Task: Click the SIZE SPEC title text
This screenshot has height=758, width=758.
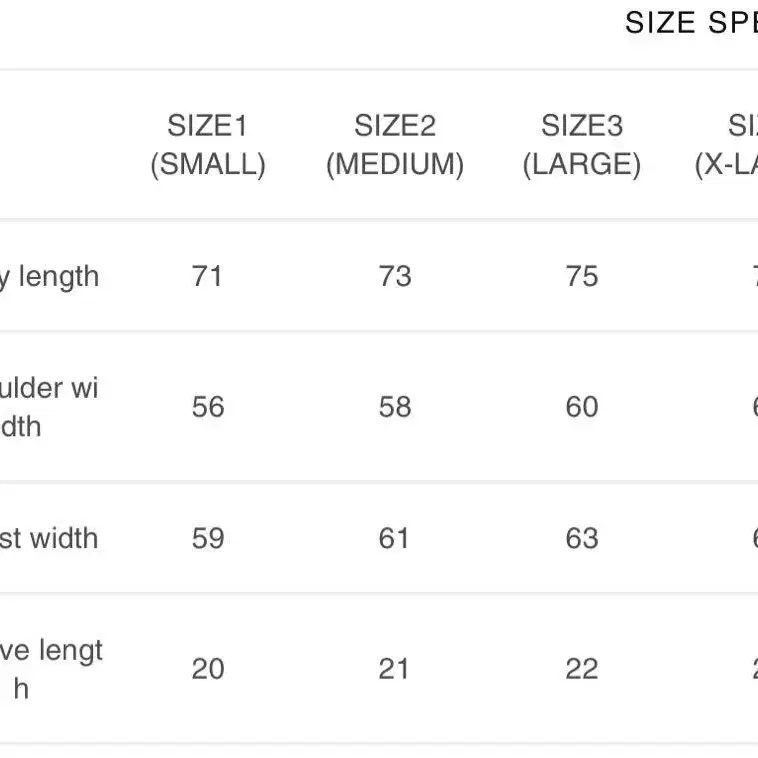Action: click(x=691, y=22)
